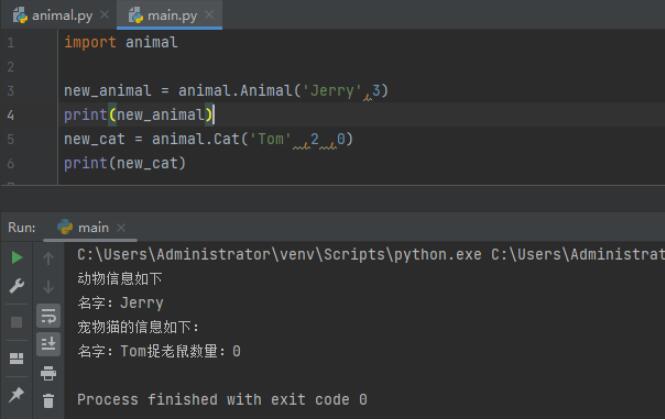Pin the Run tab
Image resolution: width=665 pixels, height=420 pixels.
(x=17, y=394)
